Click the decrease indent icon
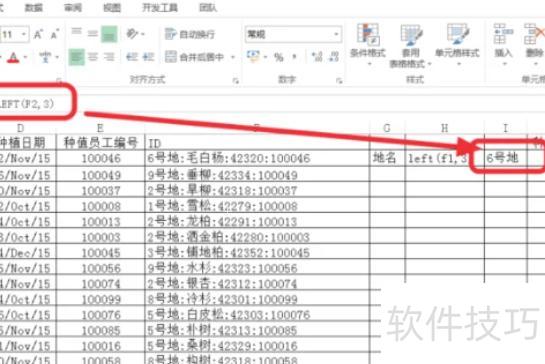Viewport: 545px width, 364px height. point(132,57)
